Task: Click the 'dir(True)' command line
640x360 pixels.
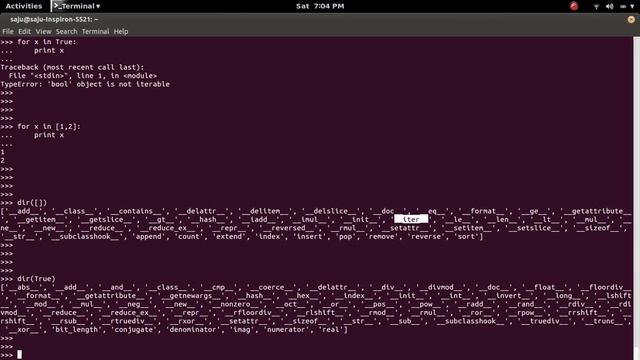Action: (x=36, y=279)
